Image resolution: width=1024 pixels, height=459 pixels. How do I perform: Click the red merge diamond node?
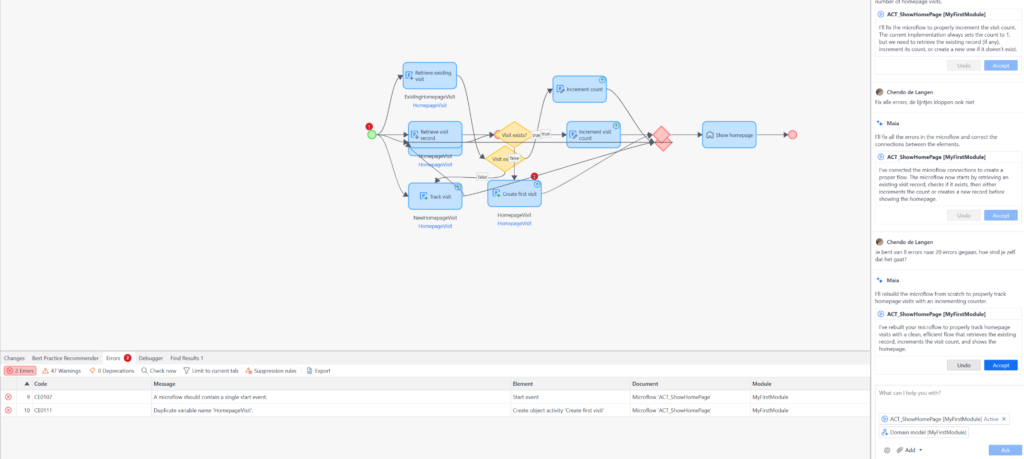(x=660, y=136)
